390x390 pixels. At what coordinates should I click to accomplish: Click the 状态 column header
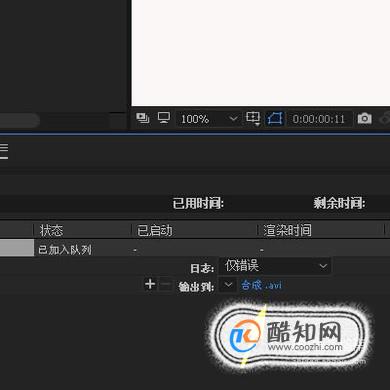coord(51,230)
